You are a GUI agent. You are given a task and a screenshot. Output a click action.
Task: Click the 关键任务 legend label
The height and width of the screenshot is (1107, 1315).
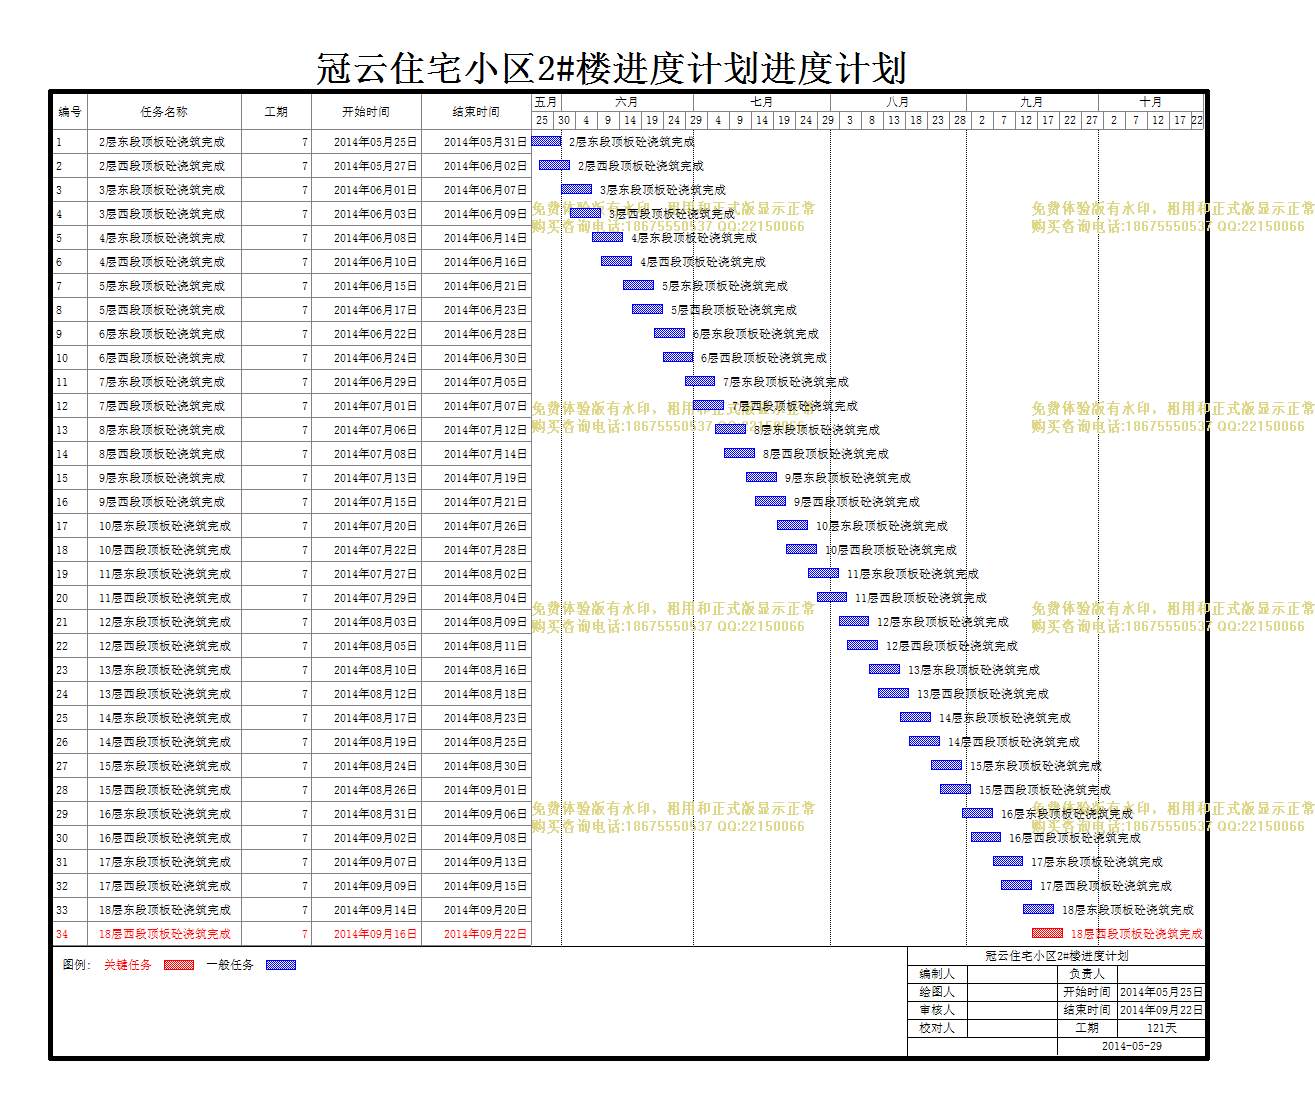tap(128, 965)
